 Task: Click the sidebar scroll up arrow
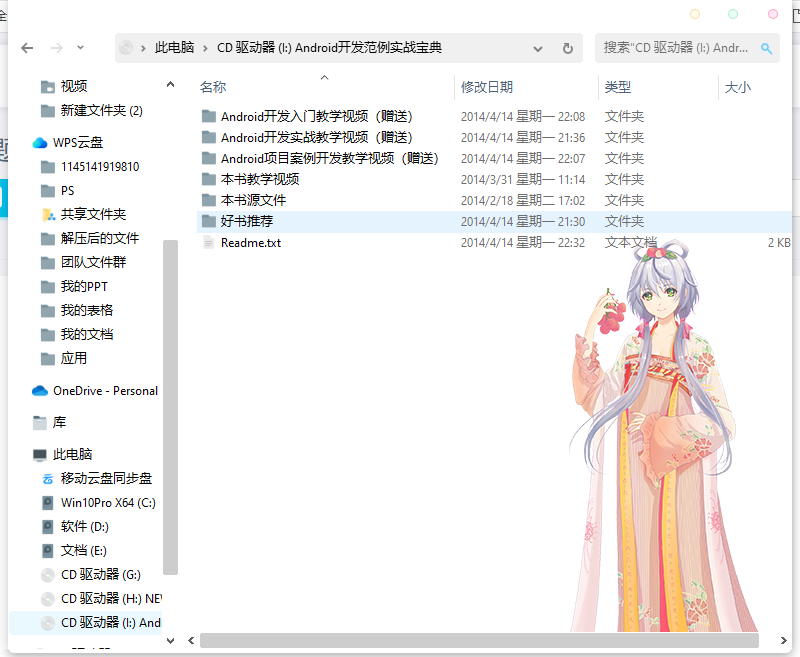pos(170,84)
